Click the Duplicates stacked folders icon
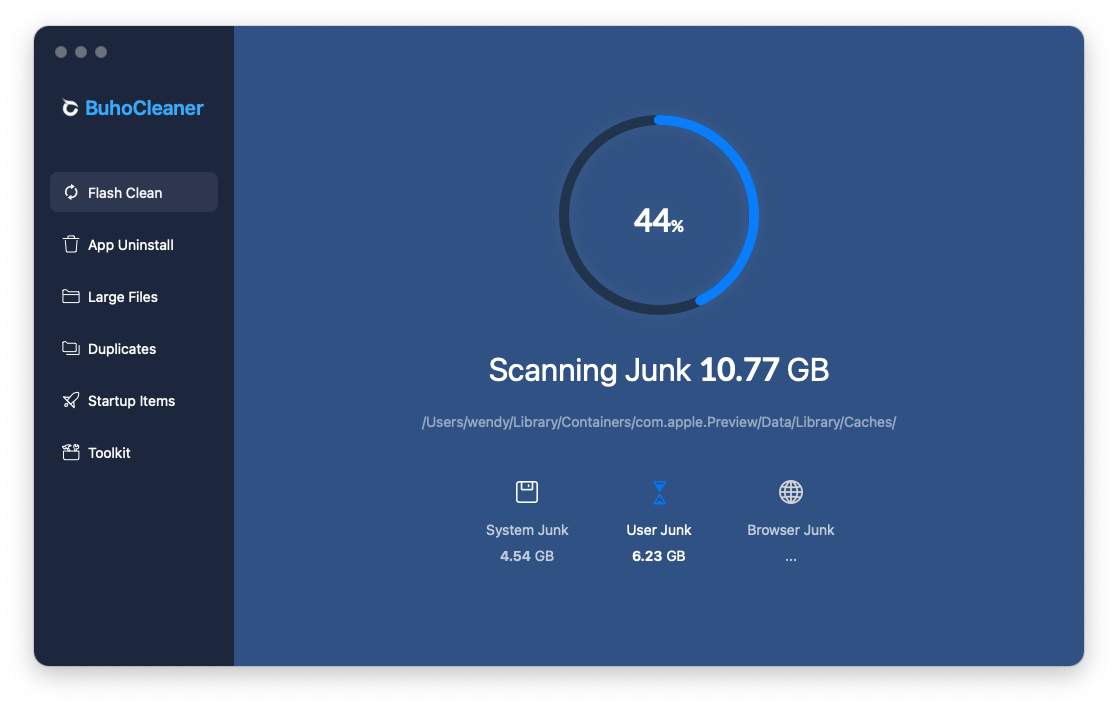Viewport: 1118px width, 708px height. tap(71, 348)
